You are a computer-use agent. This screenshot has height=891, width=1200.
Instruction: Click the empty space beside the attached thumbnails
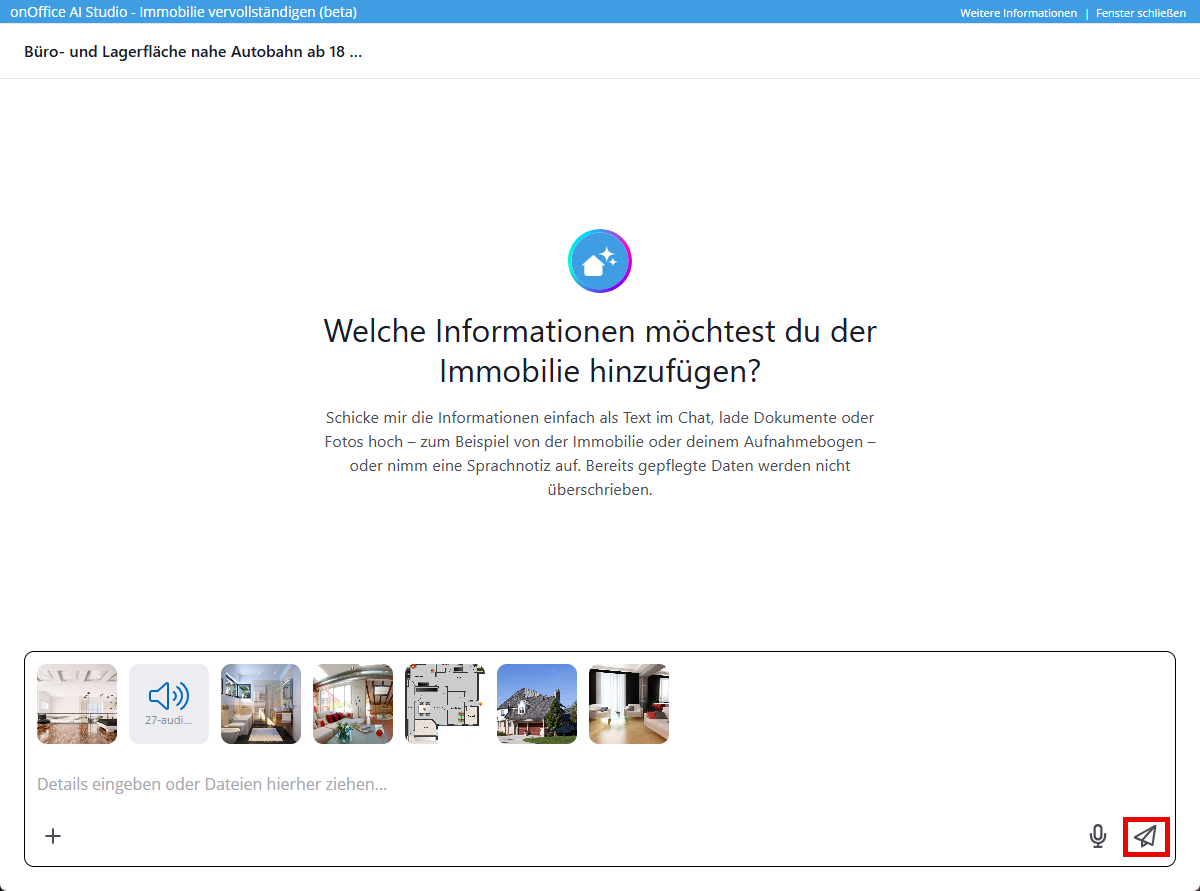click(900, 704)
